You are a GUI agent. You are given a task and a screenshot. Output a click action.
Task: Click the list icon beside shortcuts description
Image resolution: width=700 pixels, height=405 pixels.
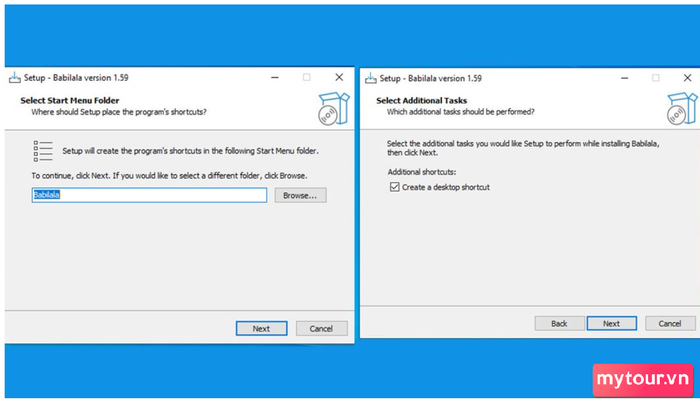[43, 151]
